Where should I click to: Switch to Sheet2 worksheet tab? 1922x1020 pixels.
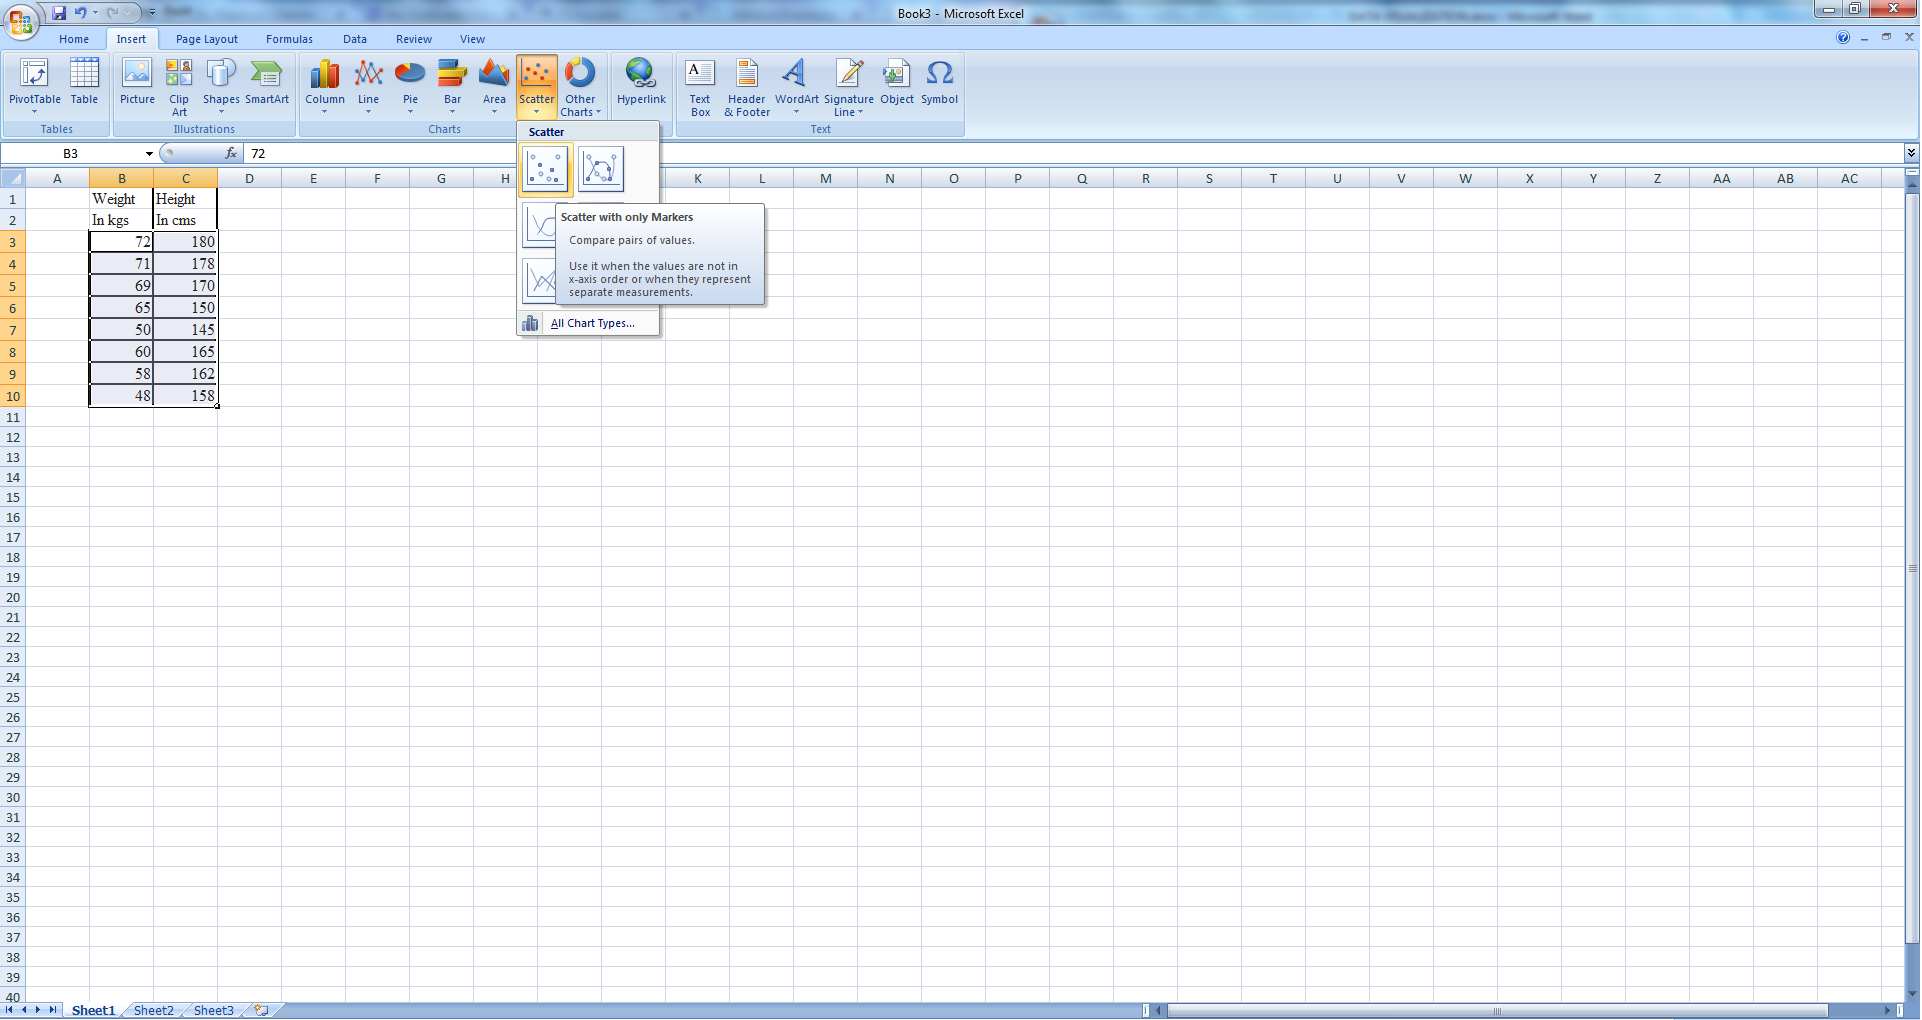[x=153, y=1010]
